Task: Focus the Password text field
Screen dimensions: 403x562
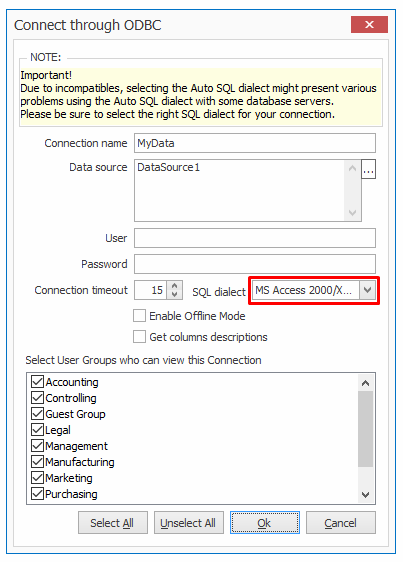Action: (255, 264)
